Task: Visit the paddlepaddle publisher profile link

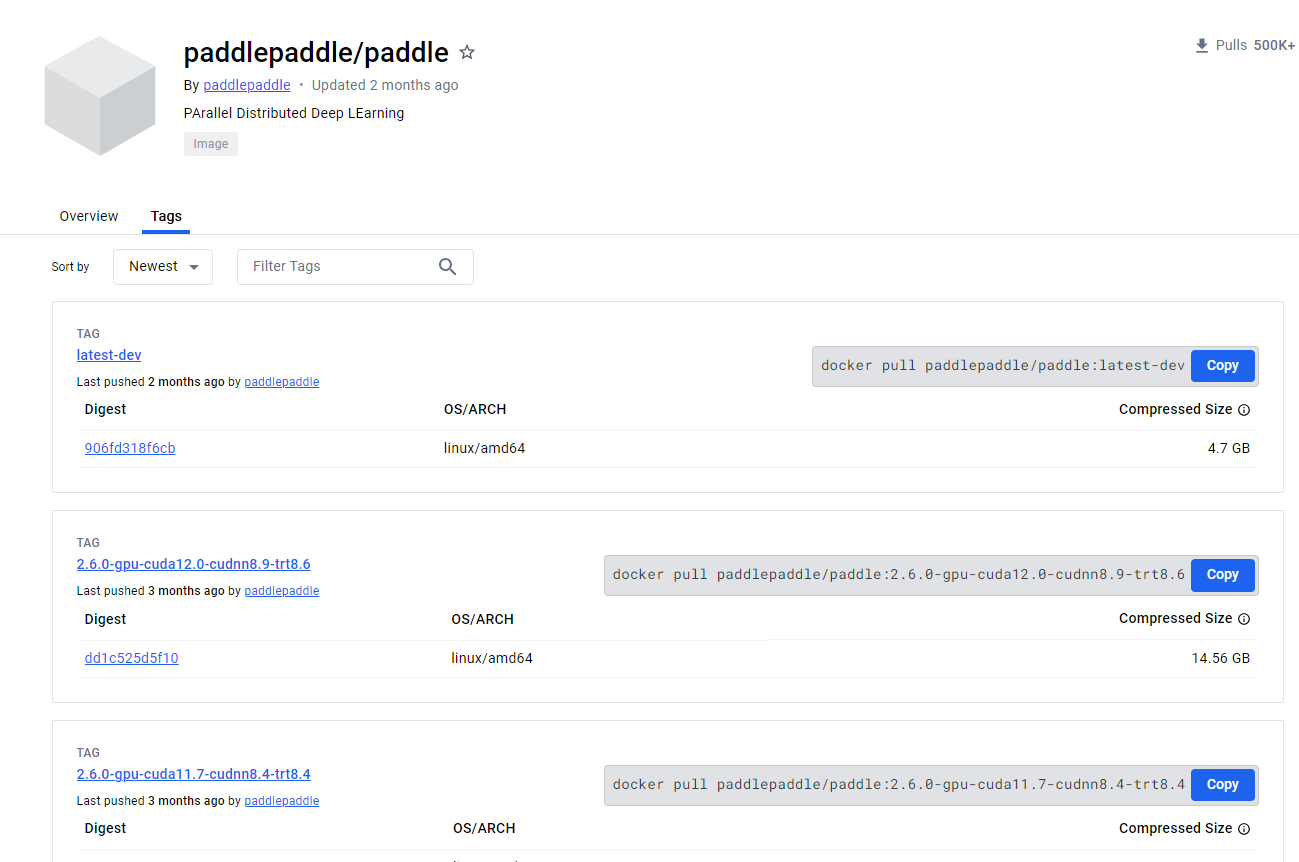Action: [x=246, y=85]
